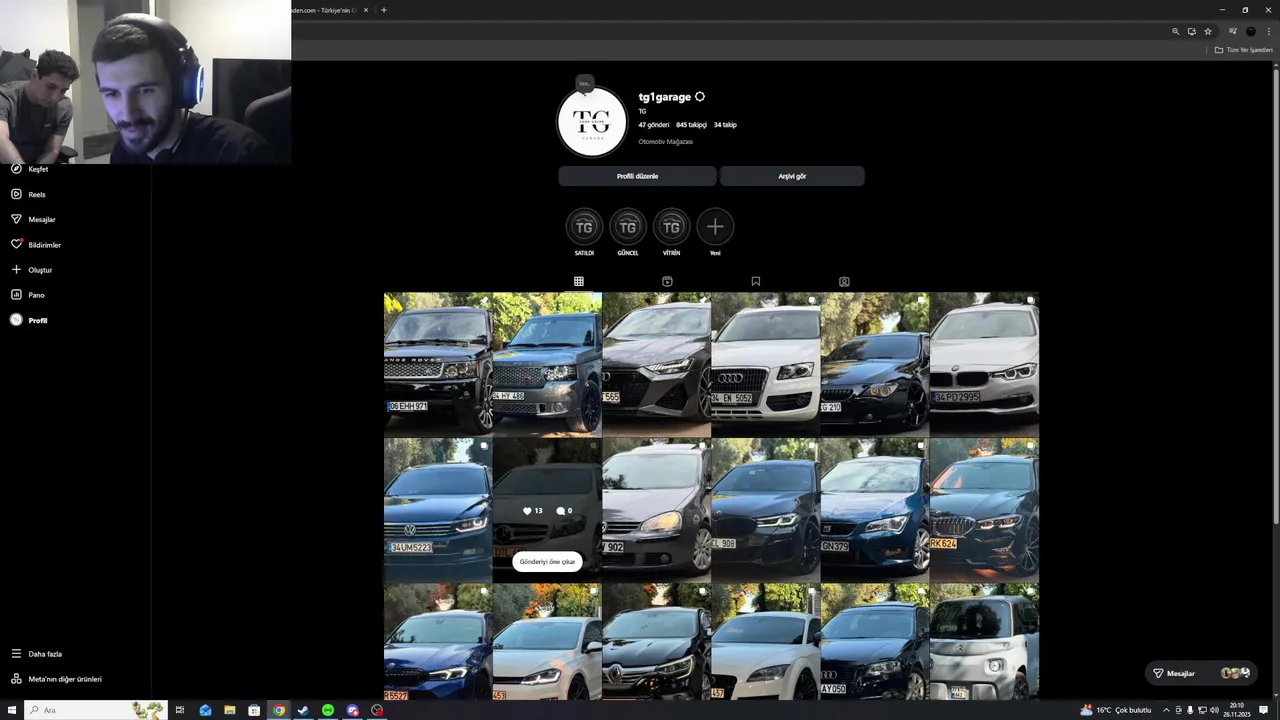Select the tagged photos tab

pyautogui.click(x=844, y=282)
